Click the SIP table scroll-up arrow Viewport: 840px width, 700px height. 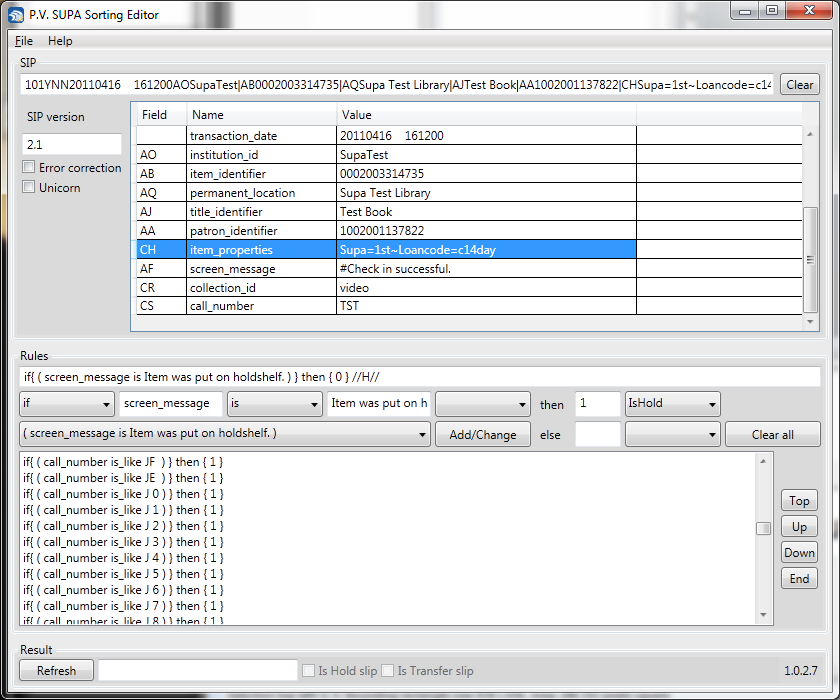point(810,134)
